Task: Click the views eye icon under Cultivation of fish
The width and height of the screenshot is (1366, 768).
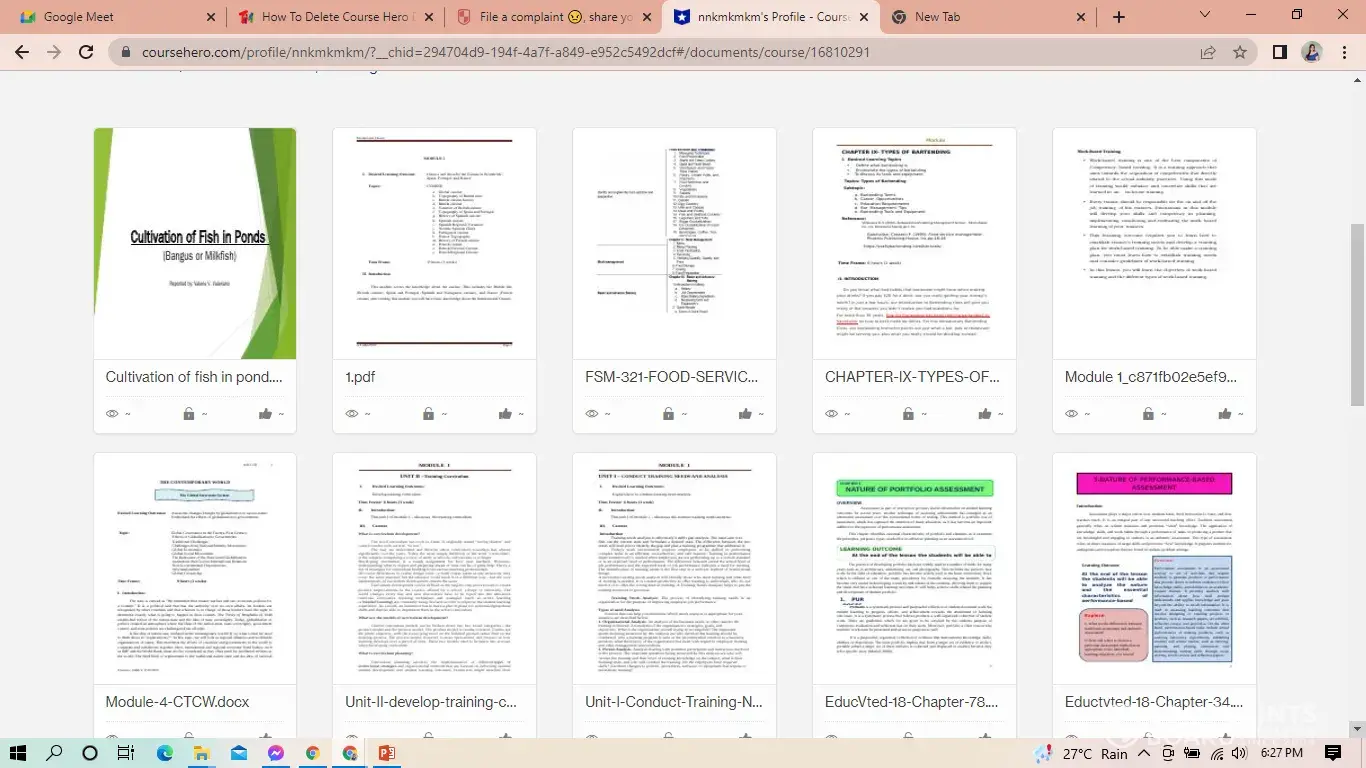Action: (112, 414)
